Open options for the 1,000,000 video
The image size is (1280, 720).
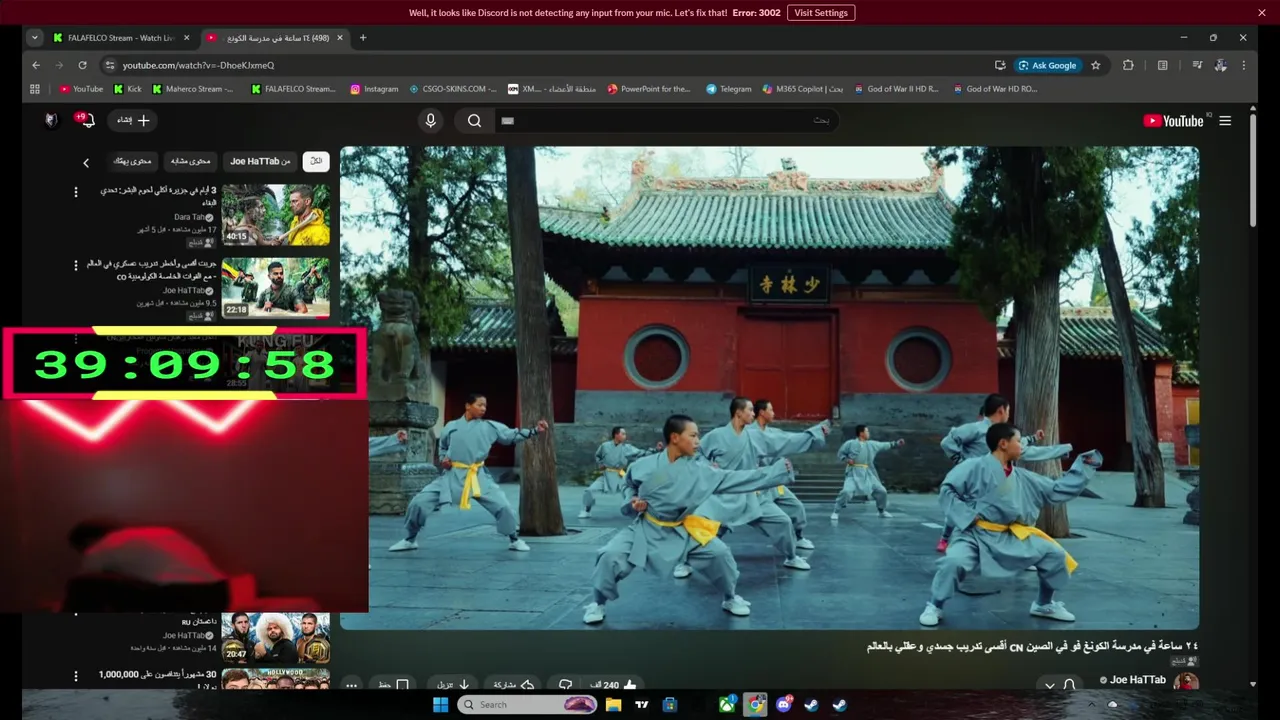click(75, 676)
